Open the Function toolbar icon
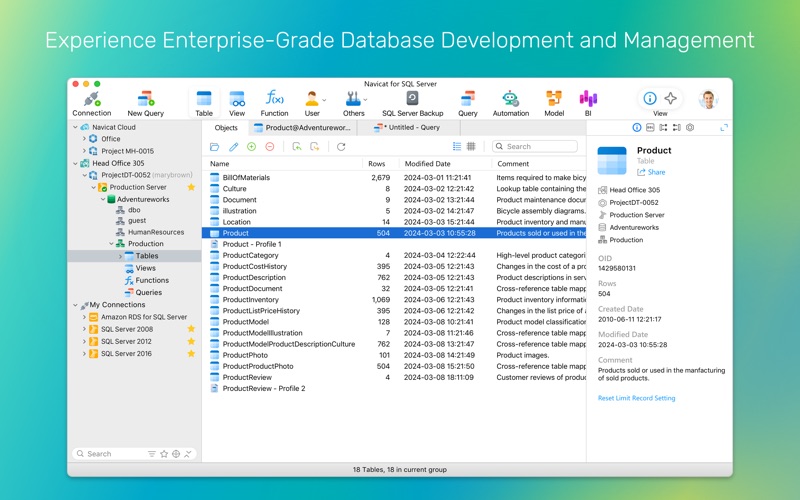The height and width of the screenshot is (500, 800). (x=274, y=104)
